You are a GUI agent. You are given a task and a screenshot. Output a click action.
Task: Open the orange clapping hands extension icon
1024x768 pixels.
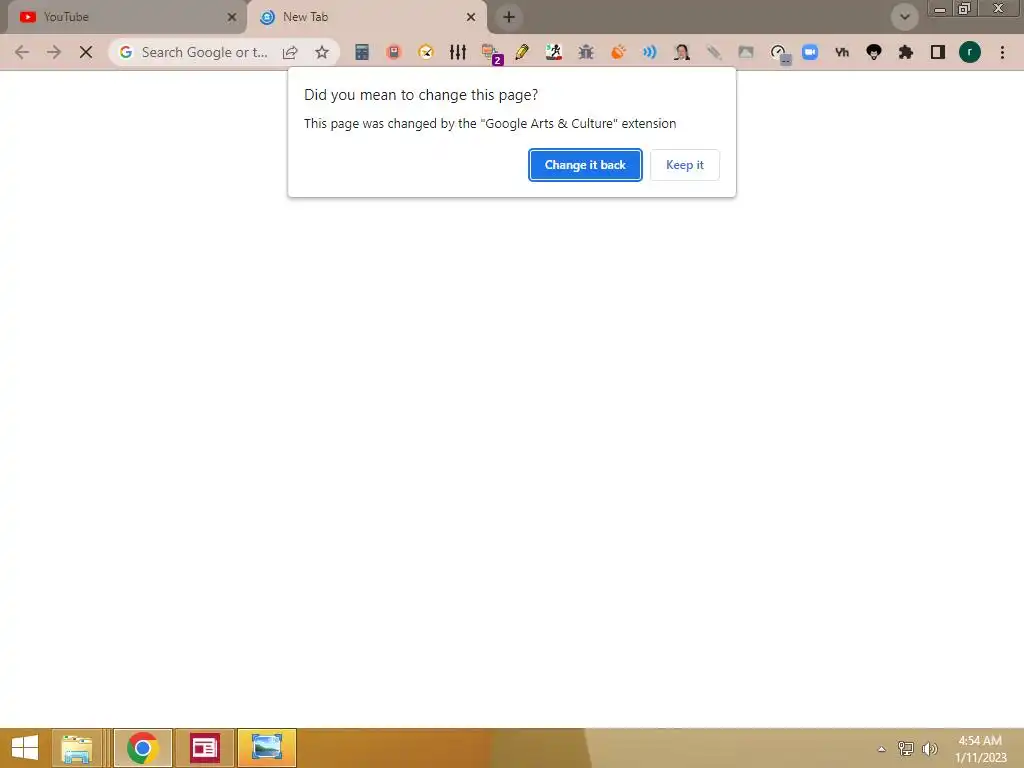(x=618, y=52)
